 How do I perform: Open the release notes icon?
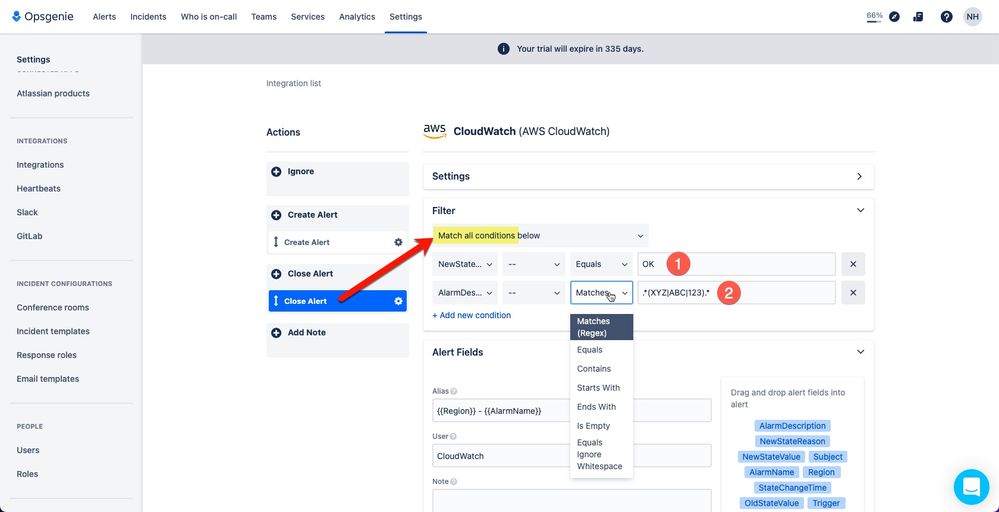(918, 17)
